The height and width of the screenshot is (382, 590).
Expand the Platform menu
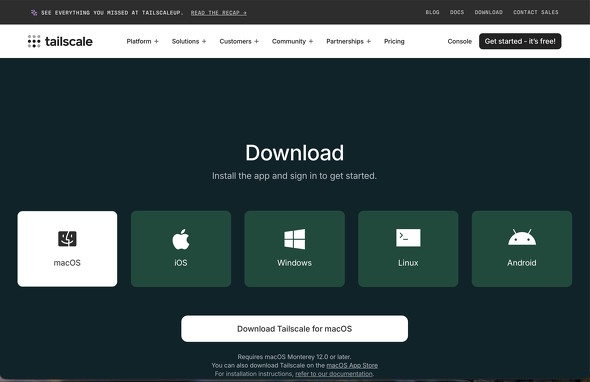coord(143,41)
